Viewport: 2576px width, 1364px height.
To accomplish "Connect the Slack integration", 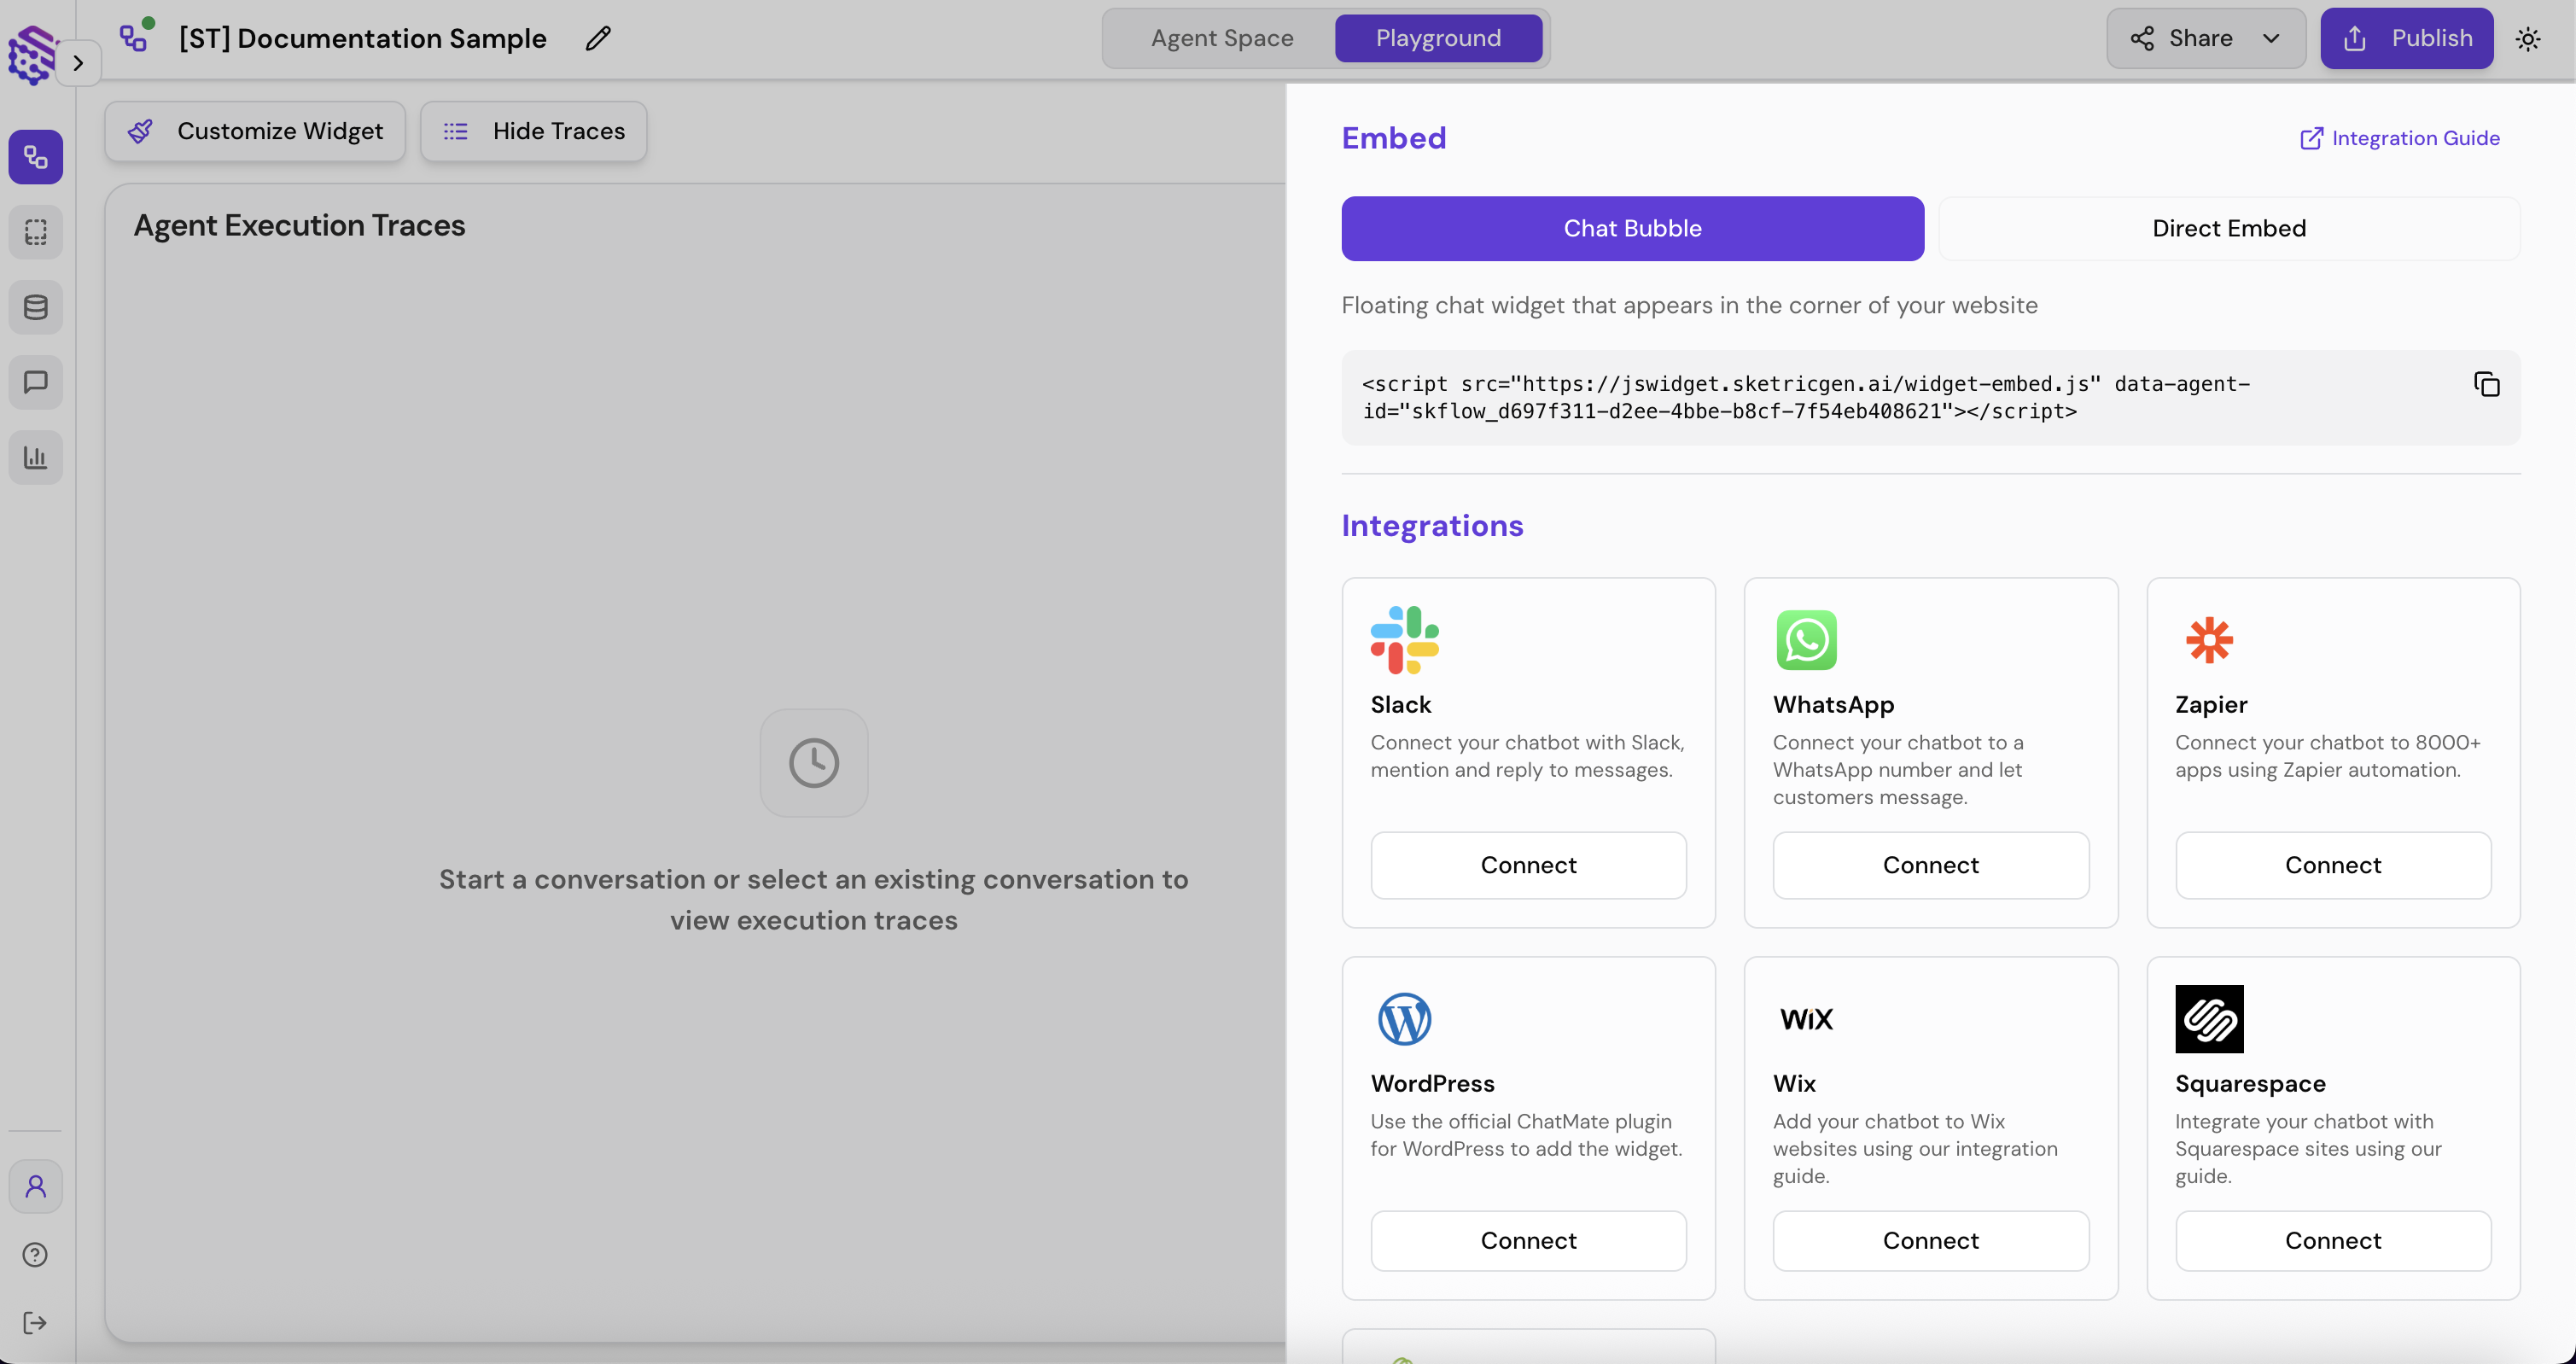I will [1527, 865].
